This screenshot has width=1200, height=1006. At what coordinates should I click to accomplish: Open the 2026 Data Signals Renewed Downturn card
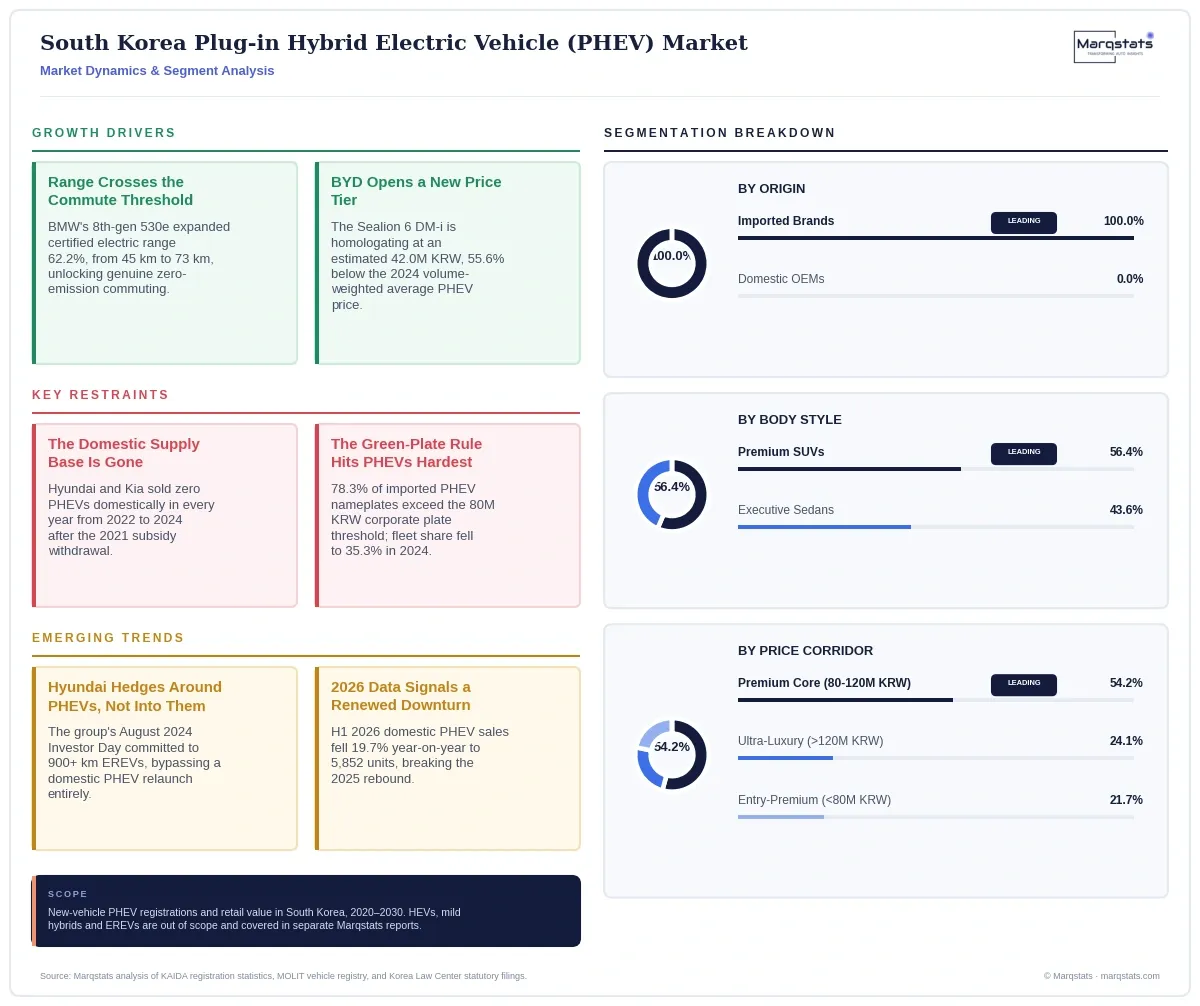click(448, 758)
